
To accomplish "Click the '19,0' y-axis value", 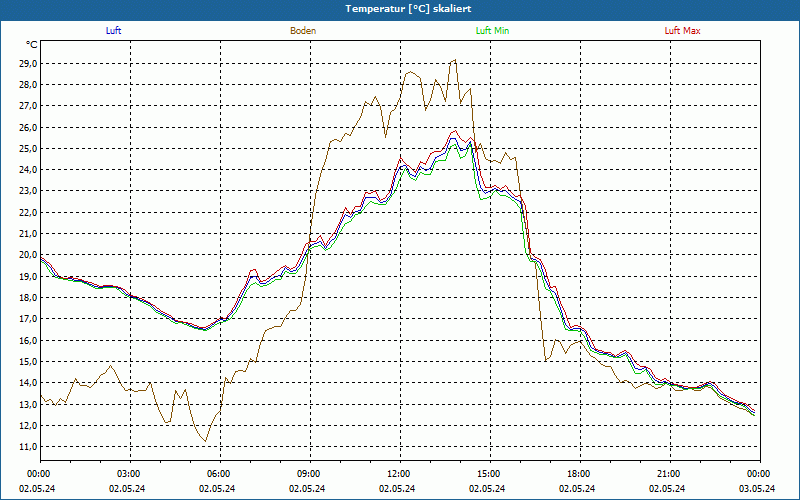I will [28, 277].
